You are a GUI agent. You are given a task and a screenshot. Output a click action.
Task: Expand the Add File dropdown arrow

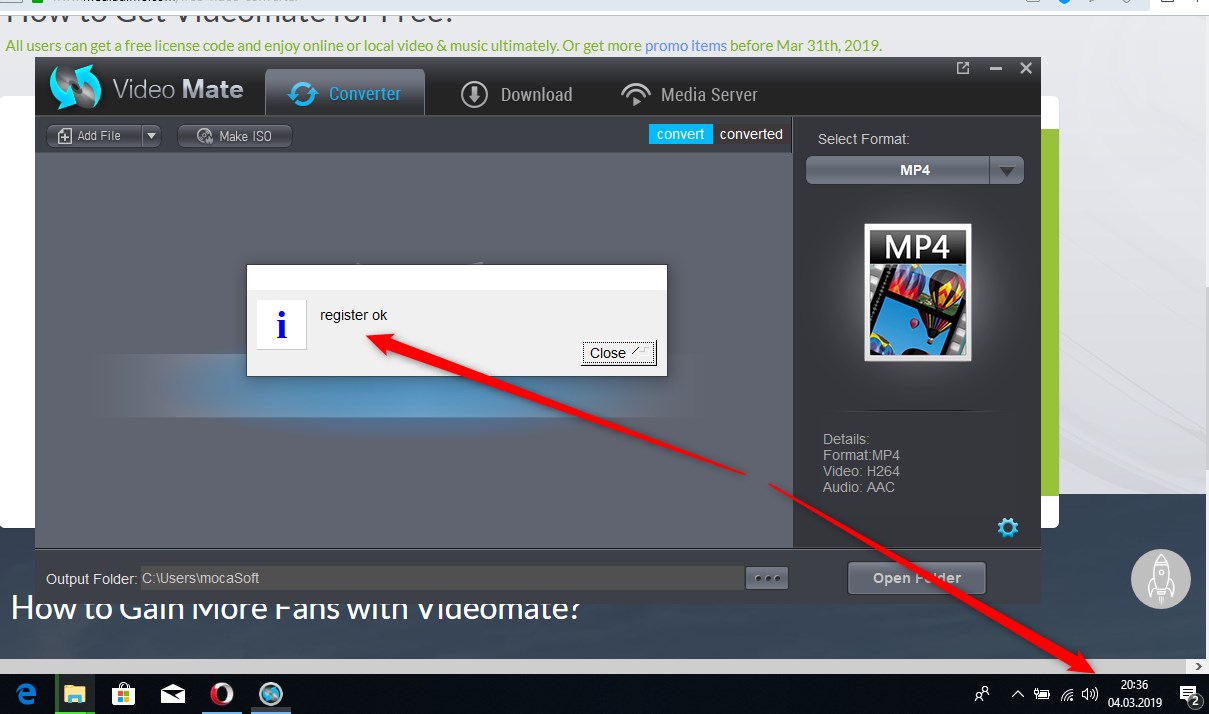[x=151, y=135]
